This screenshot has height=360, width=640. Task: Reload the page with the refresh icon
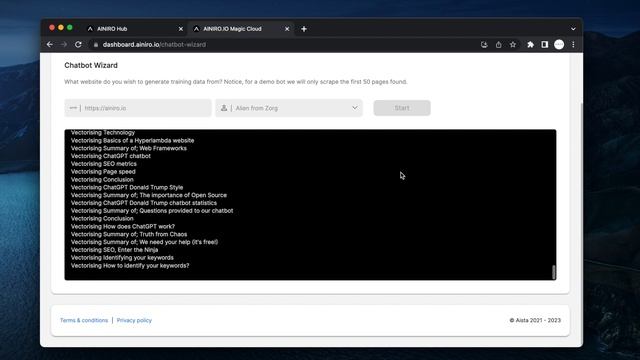[x=78, y=44]
